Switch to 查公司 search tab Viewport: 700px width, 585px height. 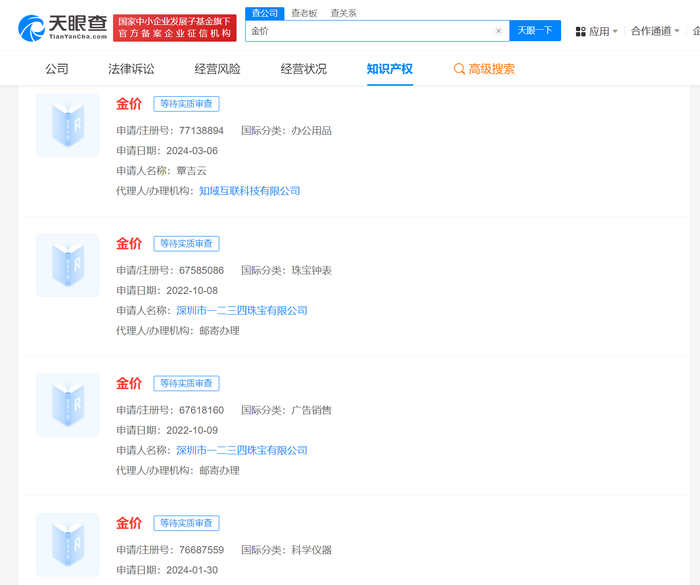pos(264,13)
